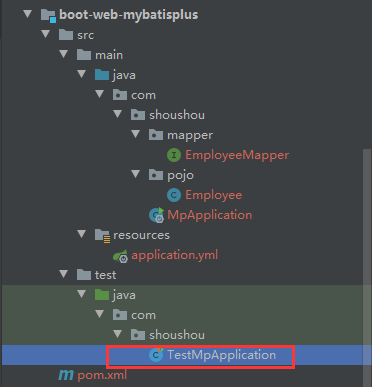The height and width of the screenshot is (387, 372).
Task: Collapse the java folder under main
Action: pyautogui.click(x=82, y=74)
